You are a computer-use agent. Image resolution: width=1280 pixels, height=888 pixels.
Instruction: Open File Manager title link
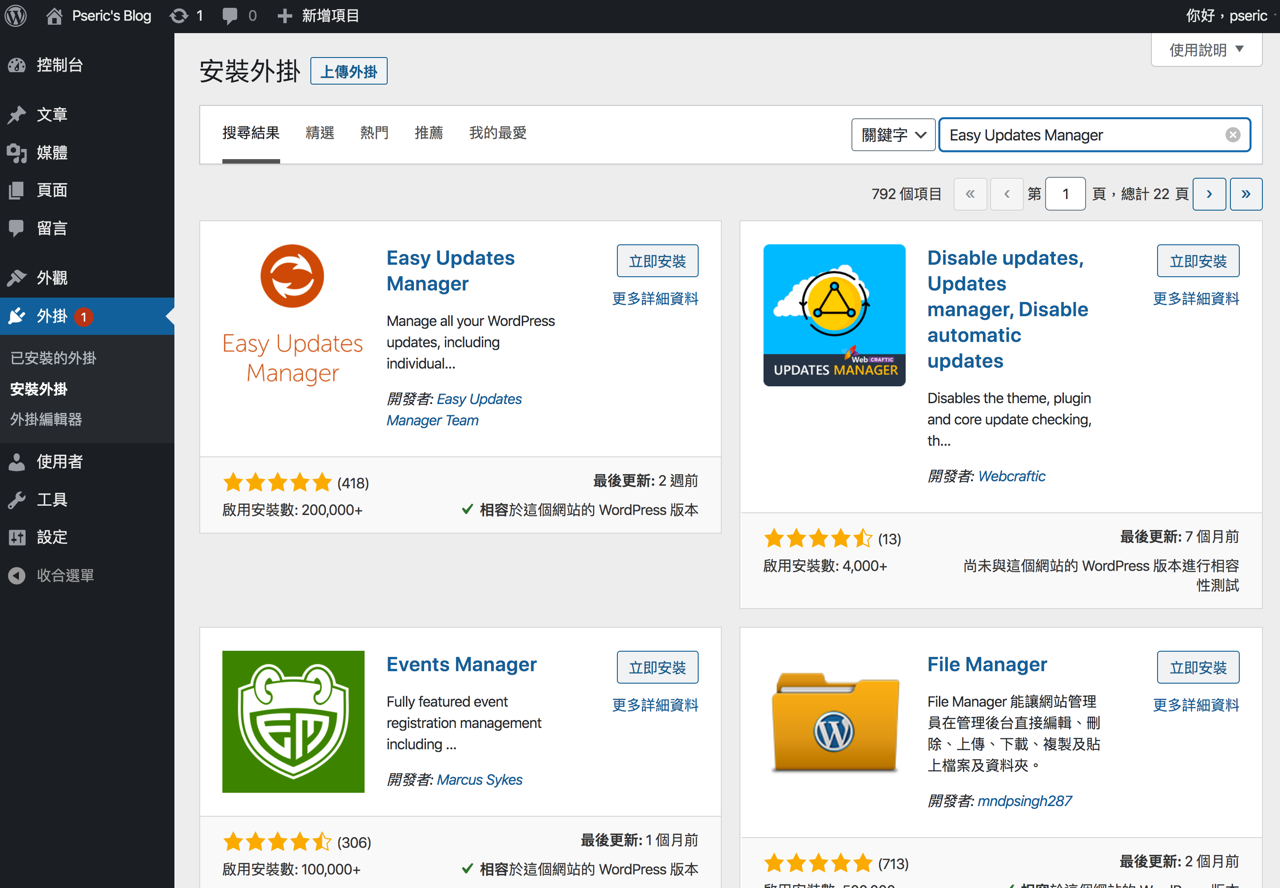pyautogui.click(x=987, y=665)
